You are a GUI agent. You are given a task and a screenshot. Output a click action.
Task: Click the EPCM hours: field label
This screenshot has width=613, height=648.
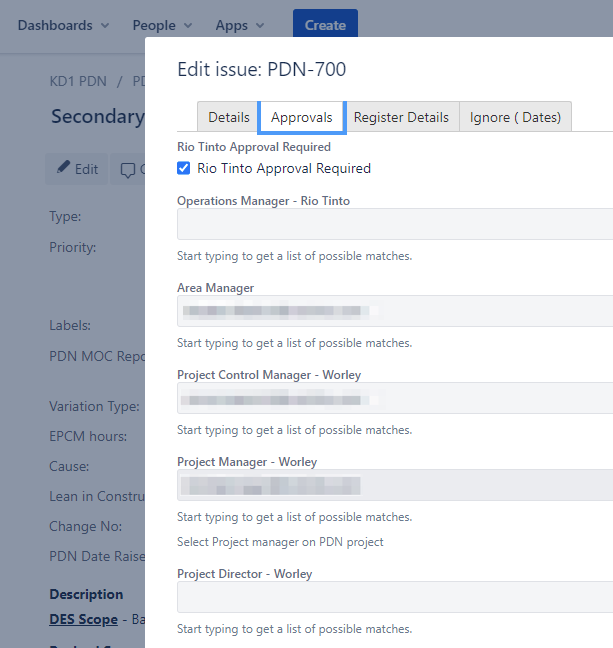coord(88,436)
